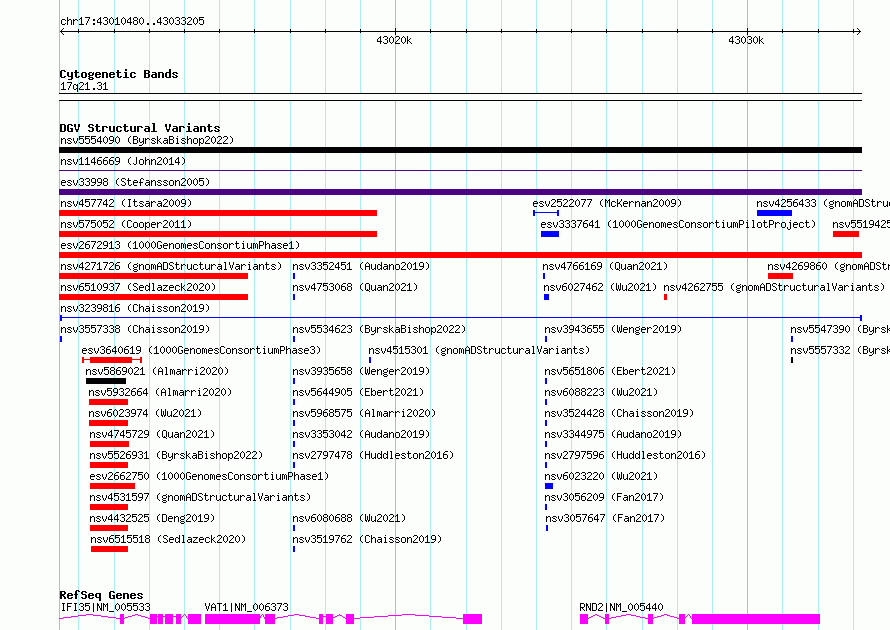Select the VAT1|NM_006373 gene label

[246, 607]
